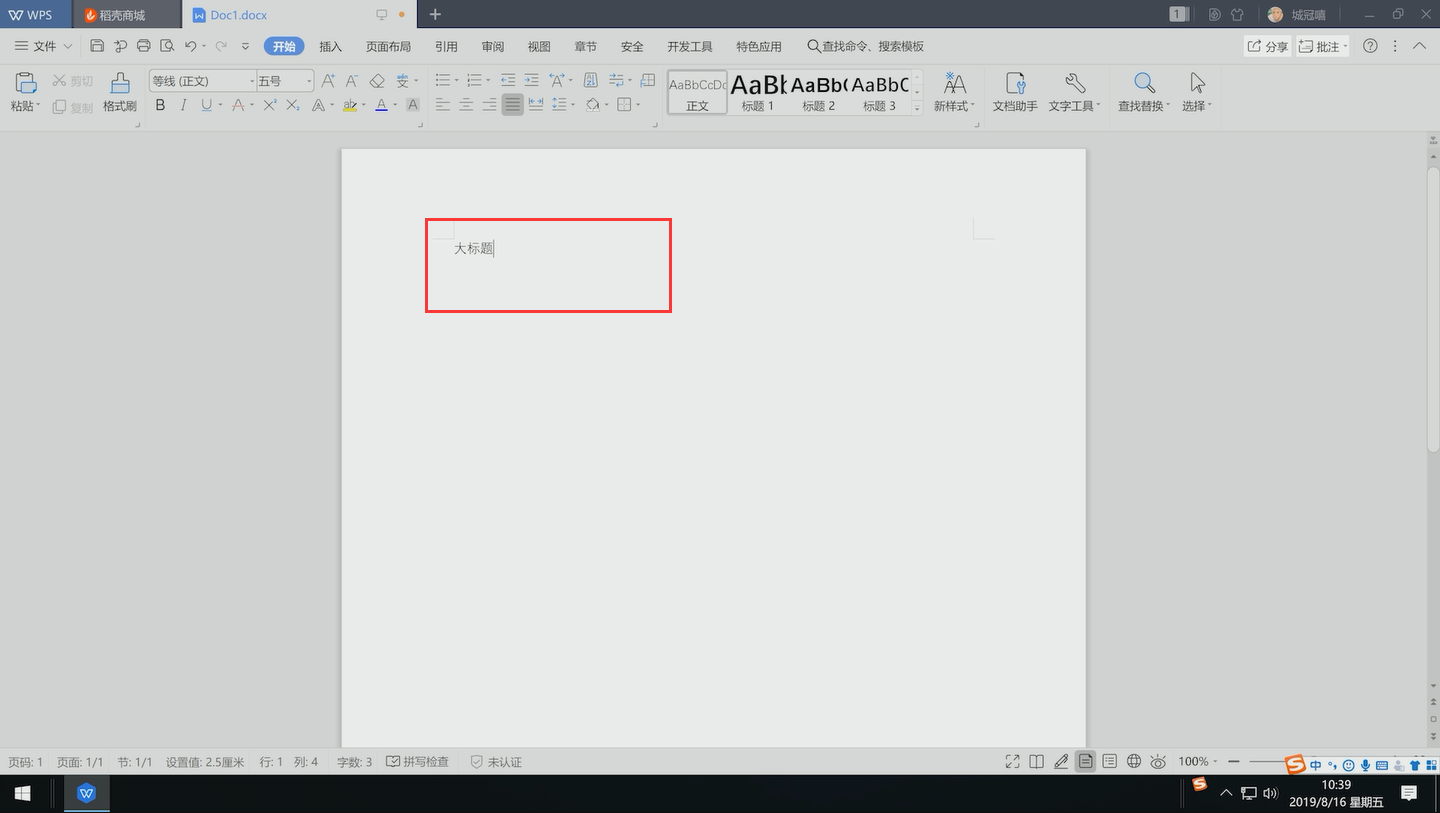Switch to the 审阅 tab
This screenshot has height=813, width=1440.
(493, 46)
